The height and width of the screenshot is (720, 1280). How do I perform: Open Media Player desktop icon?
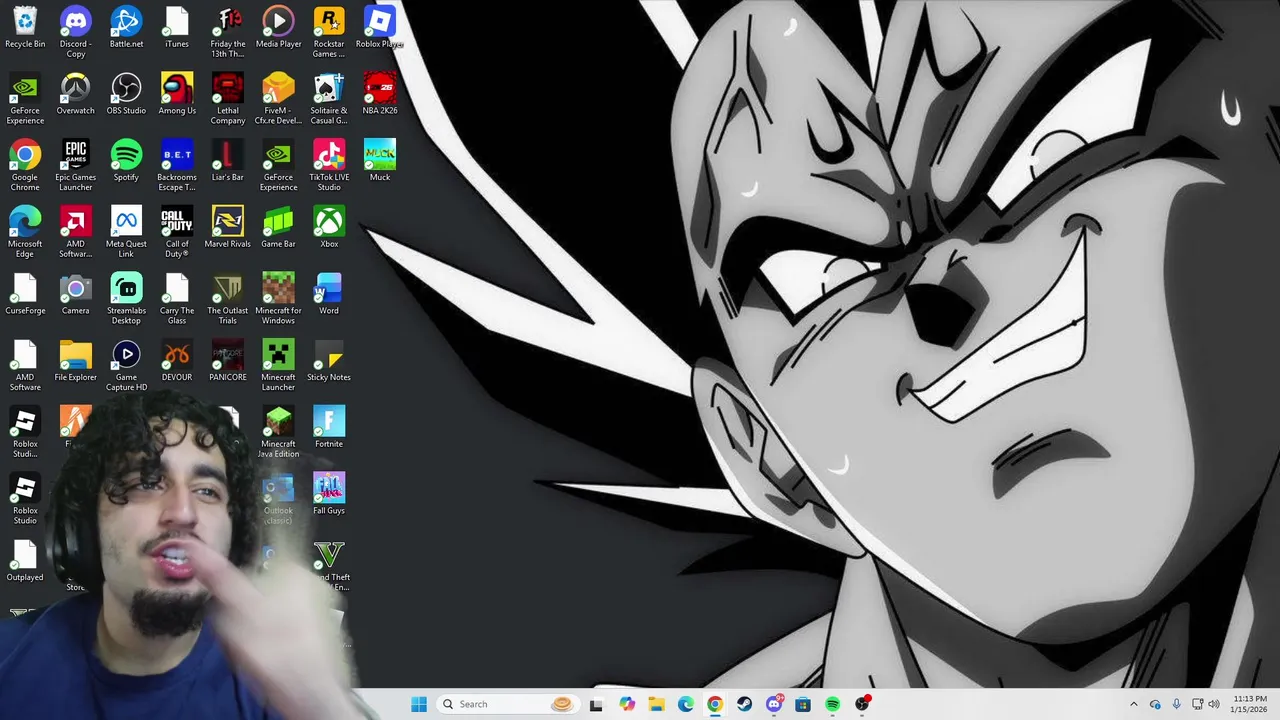[278, 28]
